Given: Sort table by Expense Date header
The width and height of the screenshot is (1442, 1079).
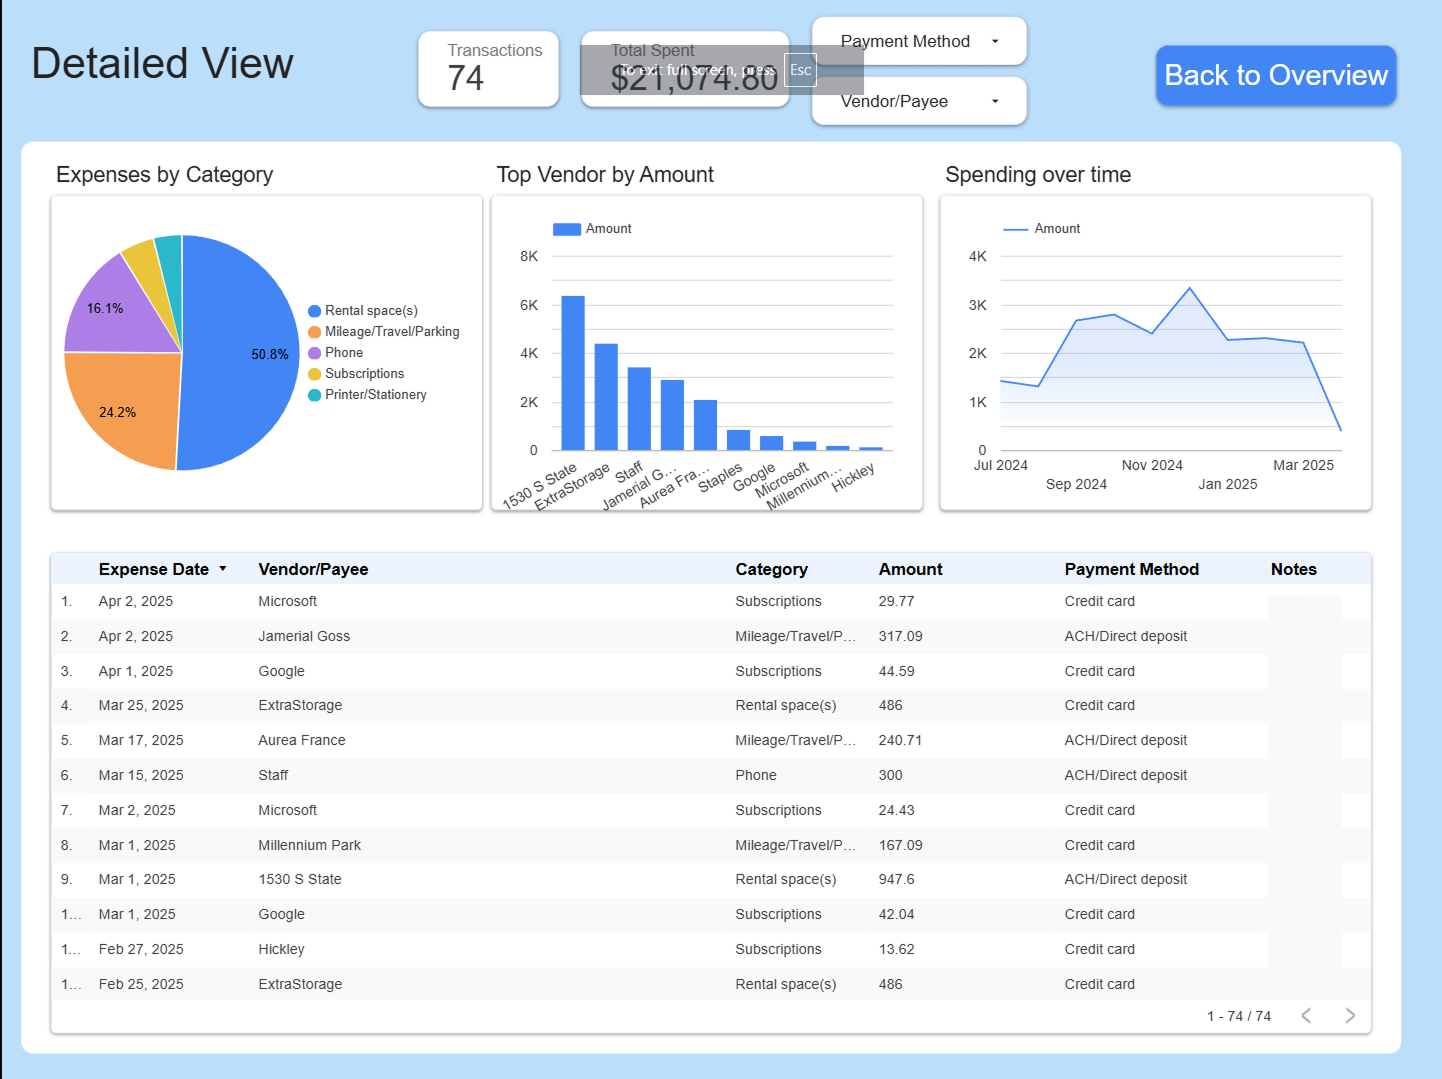Looking at the screenshot, I should (x=153, y=569).
